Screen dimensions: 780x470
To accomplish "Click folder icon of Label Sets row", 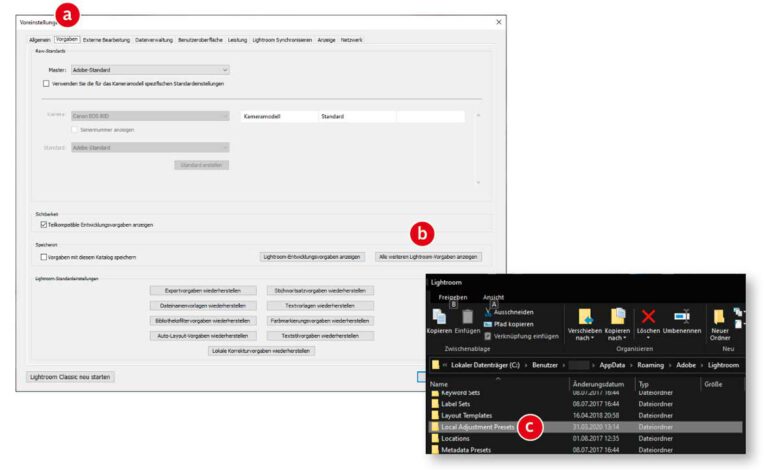I will [x=435, y=404].
